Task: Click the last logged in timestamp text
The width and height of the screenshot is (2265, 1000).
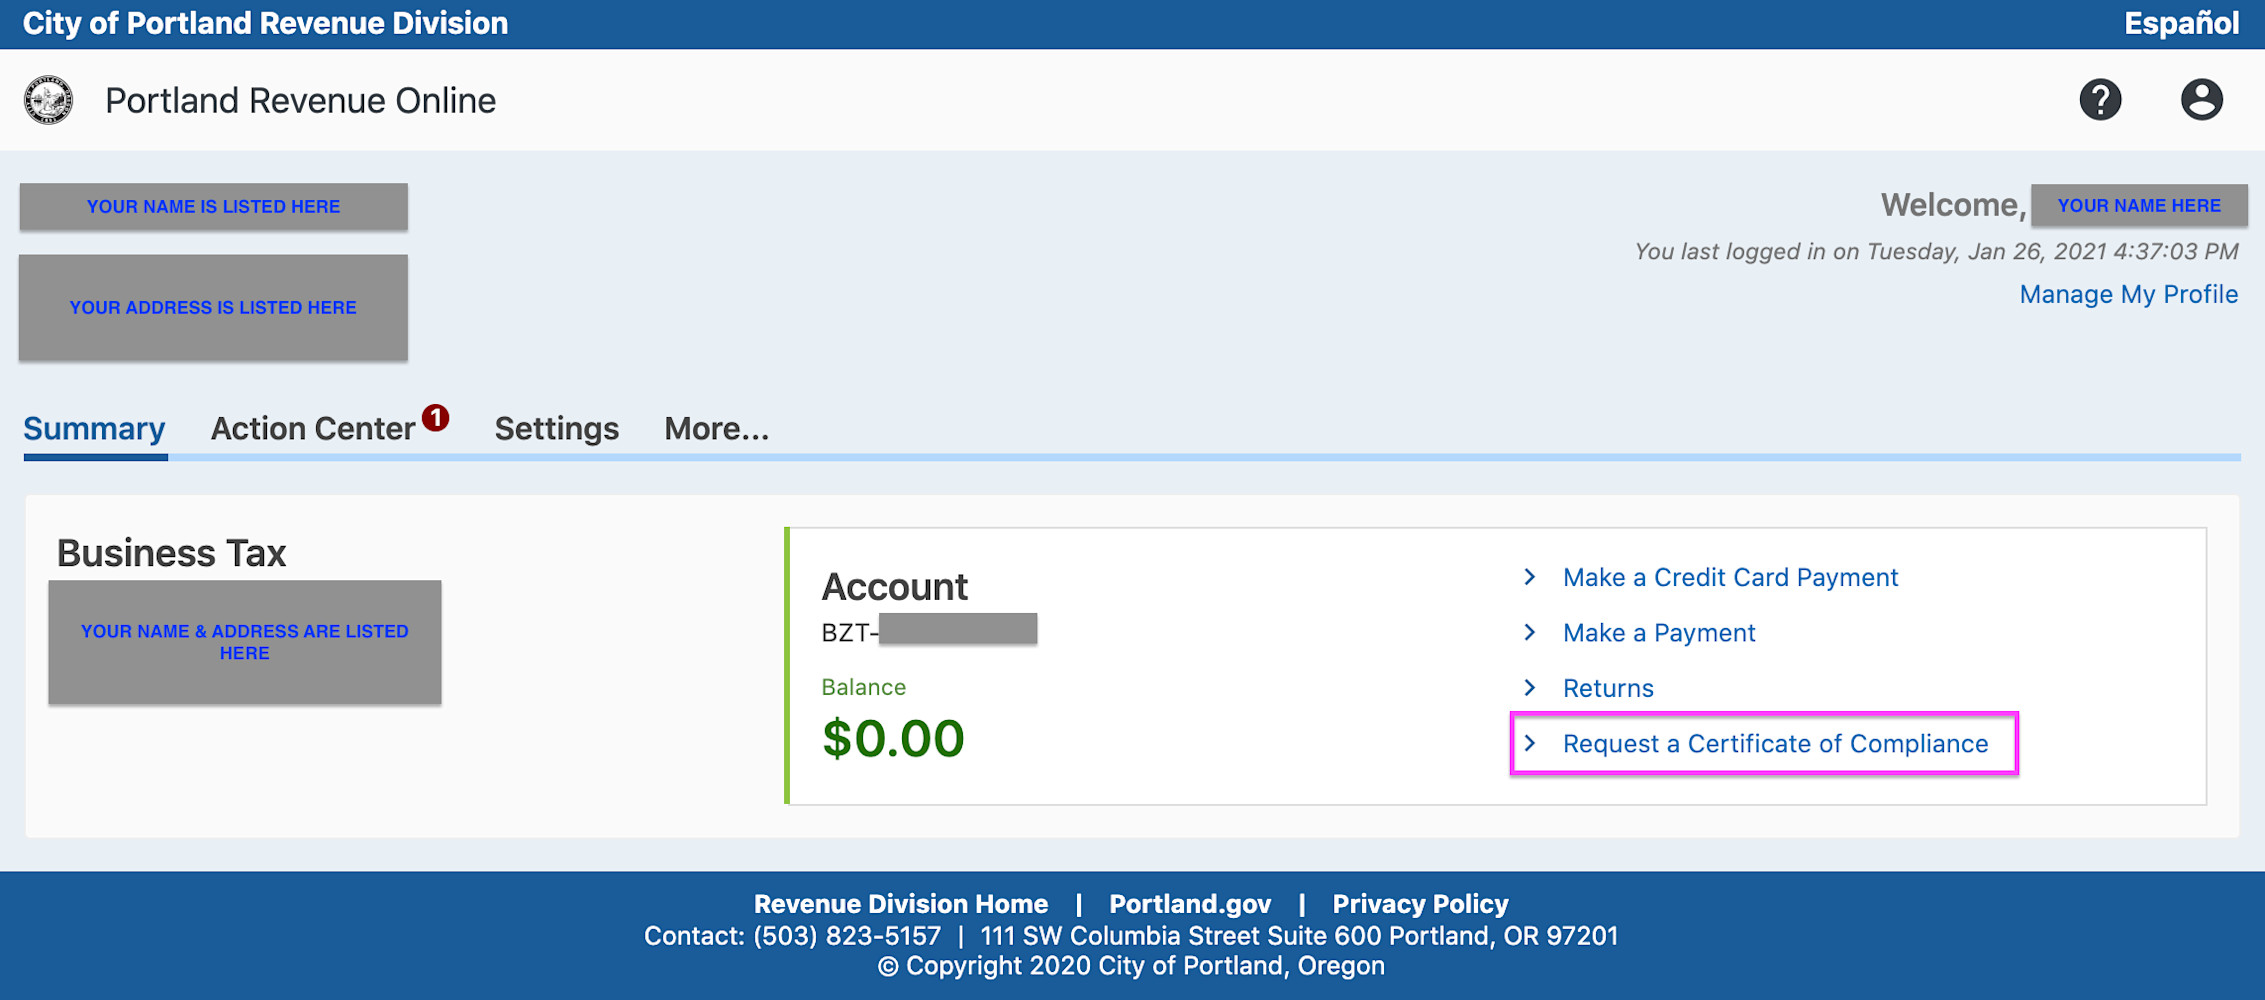Action: click(1936, 251)
